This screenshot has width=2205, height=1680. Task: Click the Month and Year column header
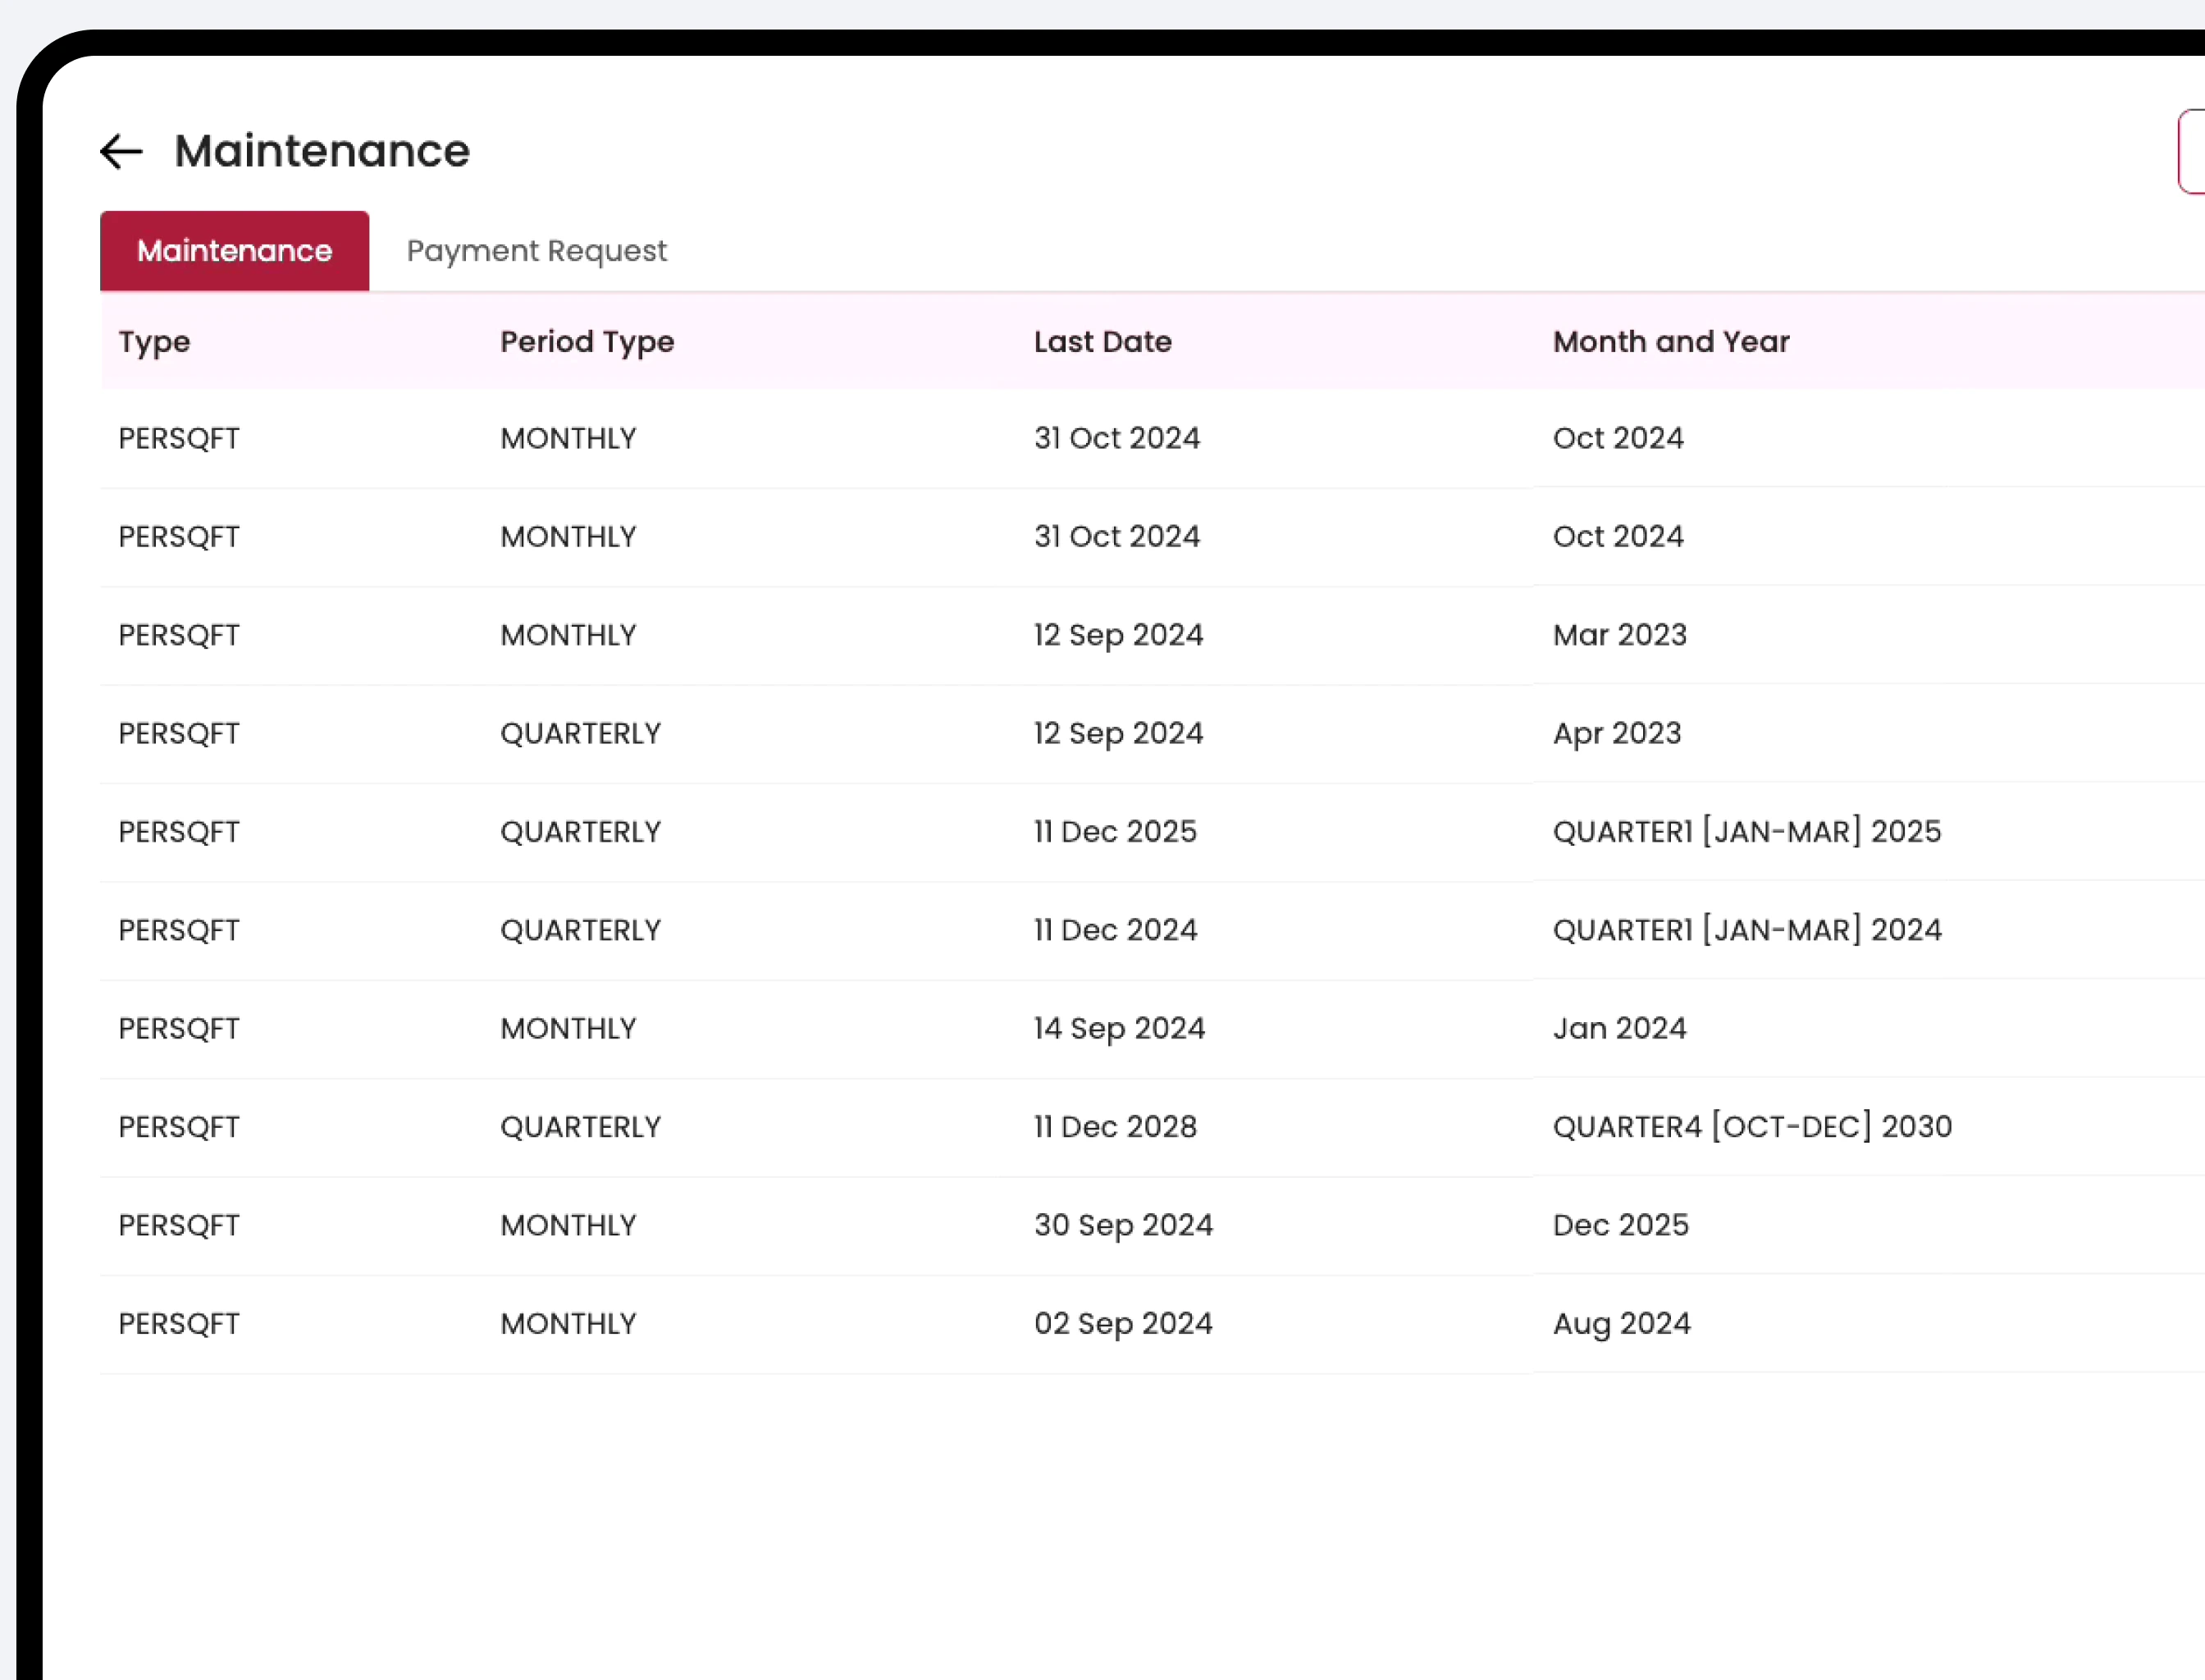coord(1670,342)
